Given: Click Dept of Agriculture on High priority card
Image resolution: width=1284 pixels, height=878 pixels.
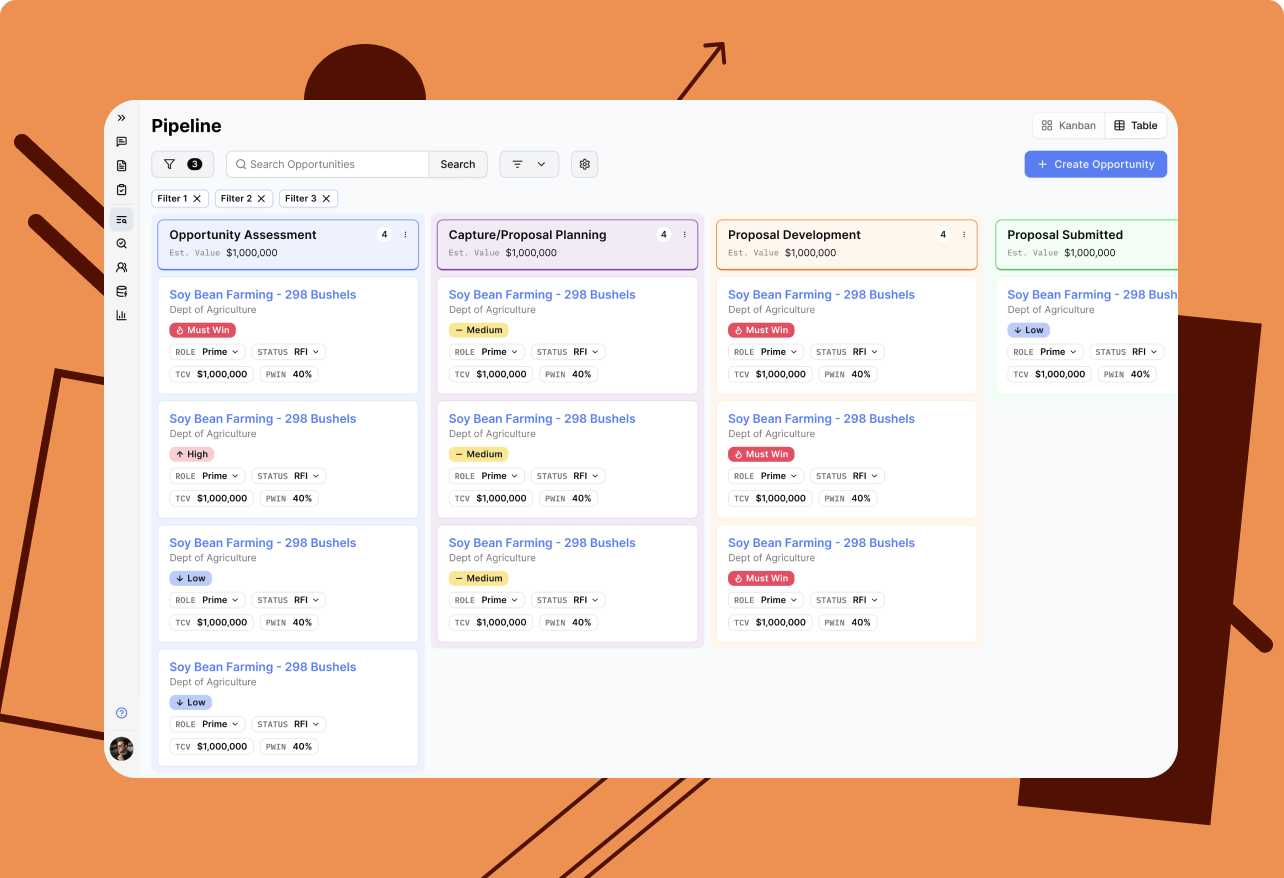Looking at the screenshot, I should coord(213,434).
